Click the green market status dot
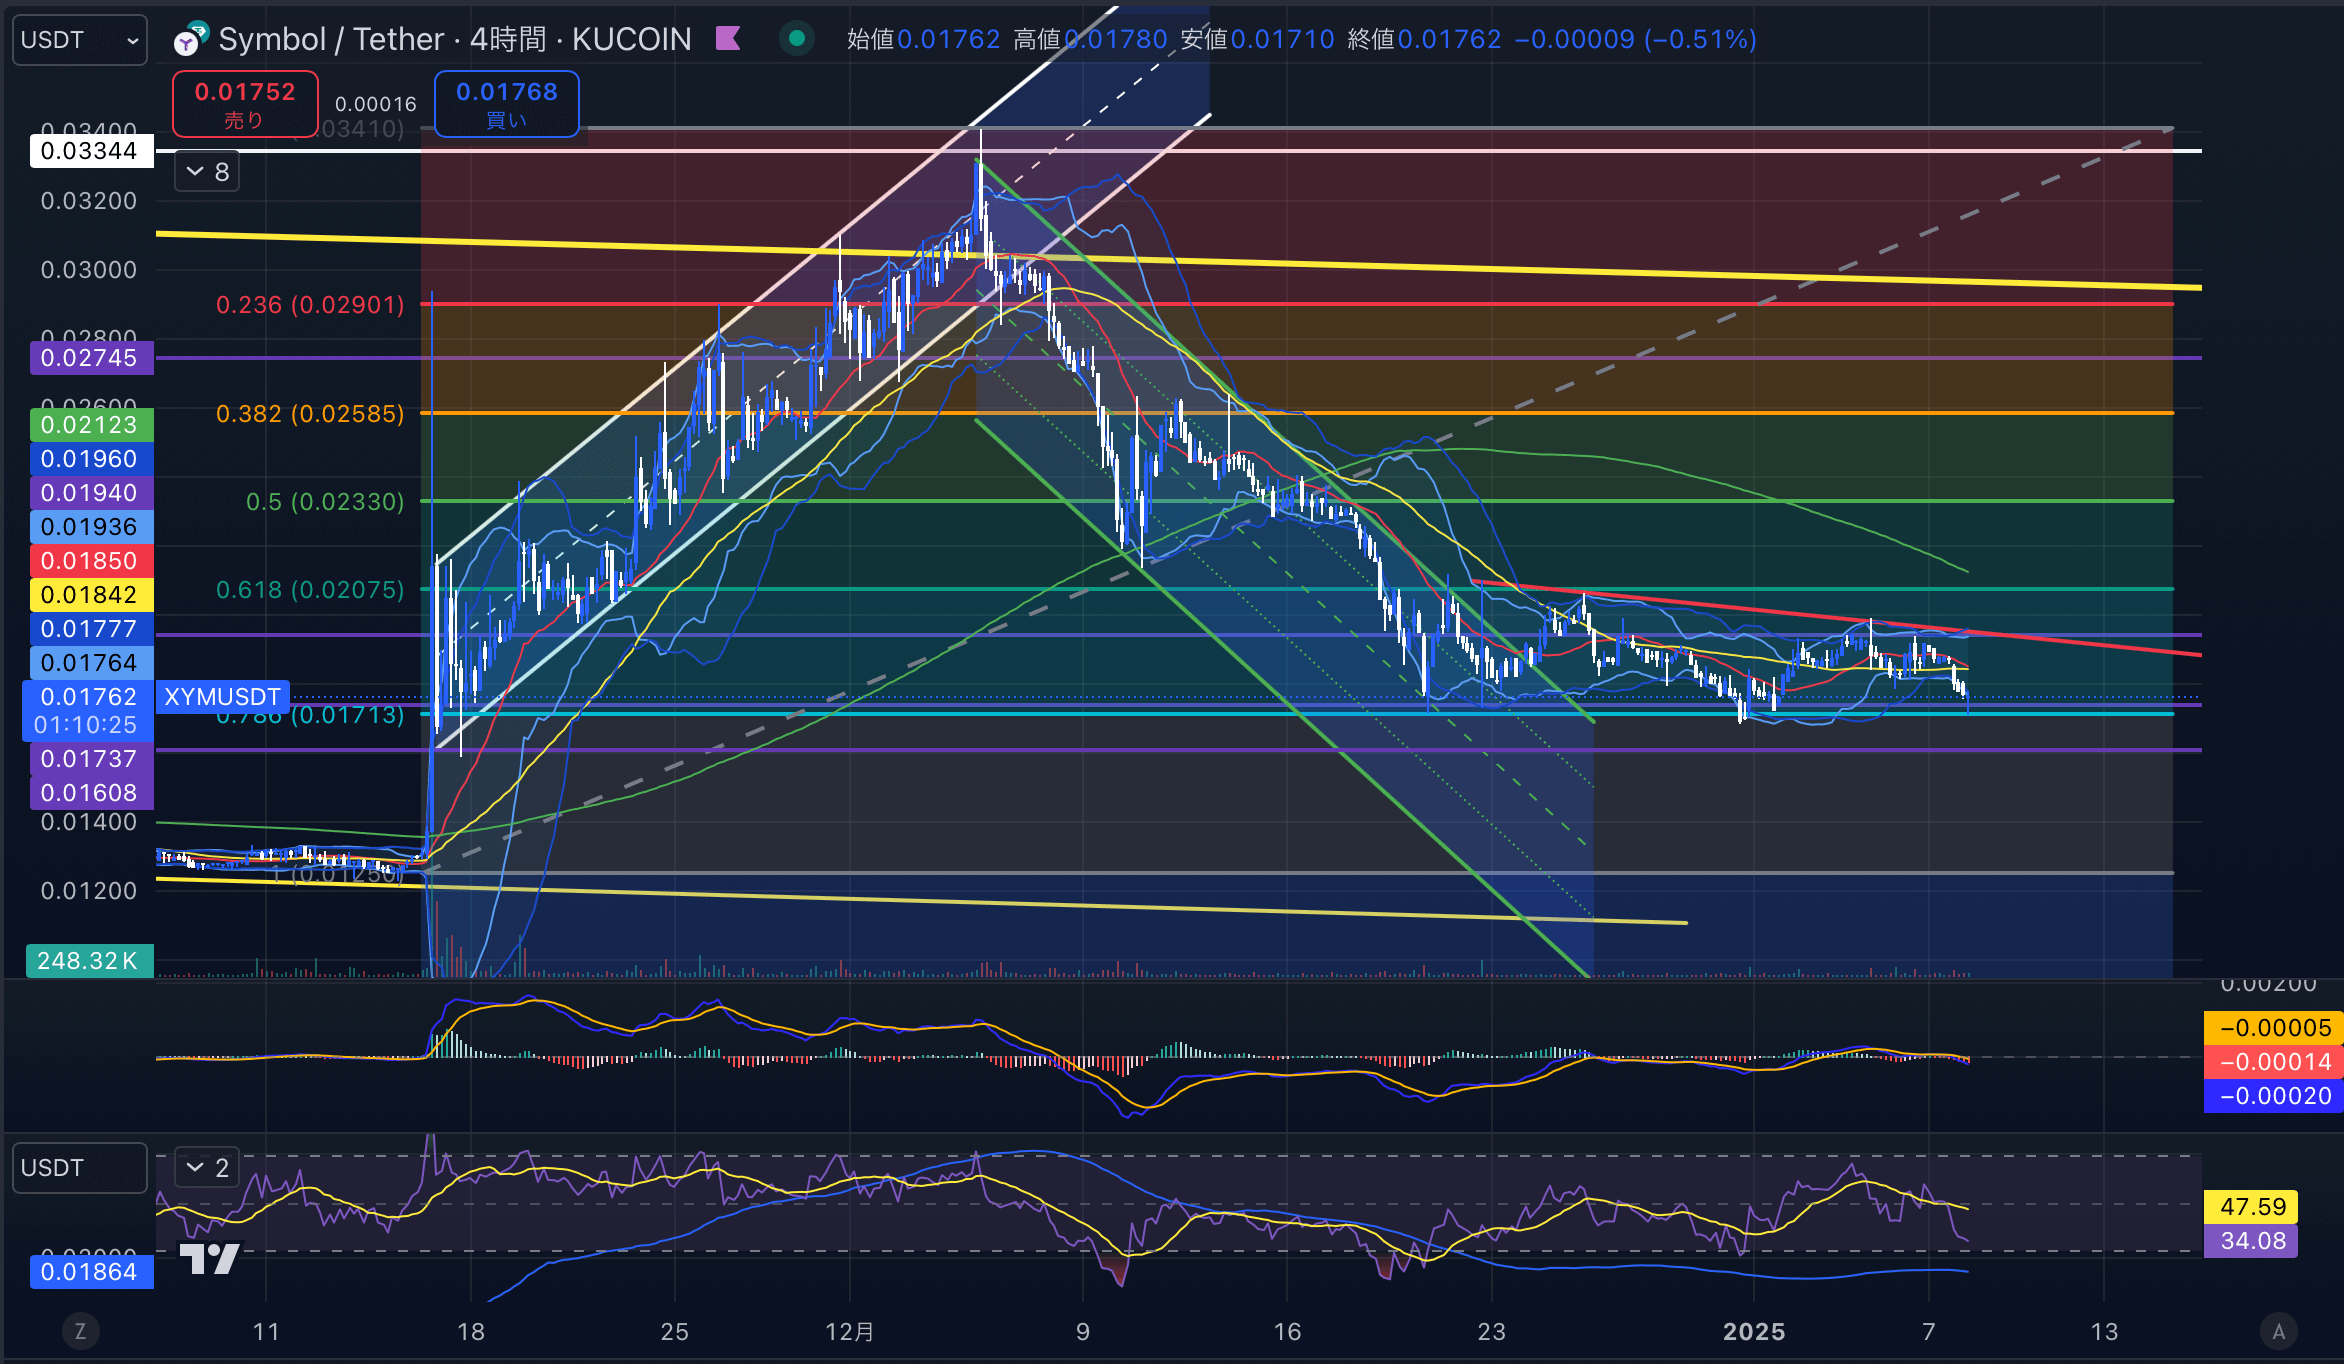 (x=797, y=39)
